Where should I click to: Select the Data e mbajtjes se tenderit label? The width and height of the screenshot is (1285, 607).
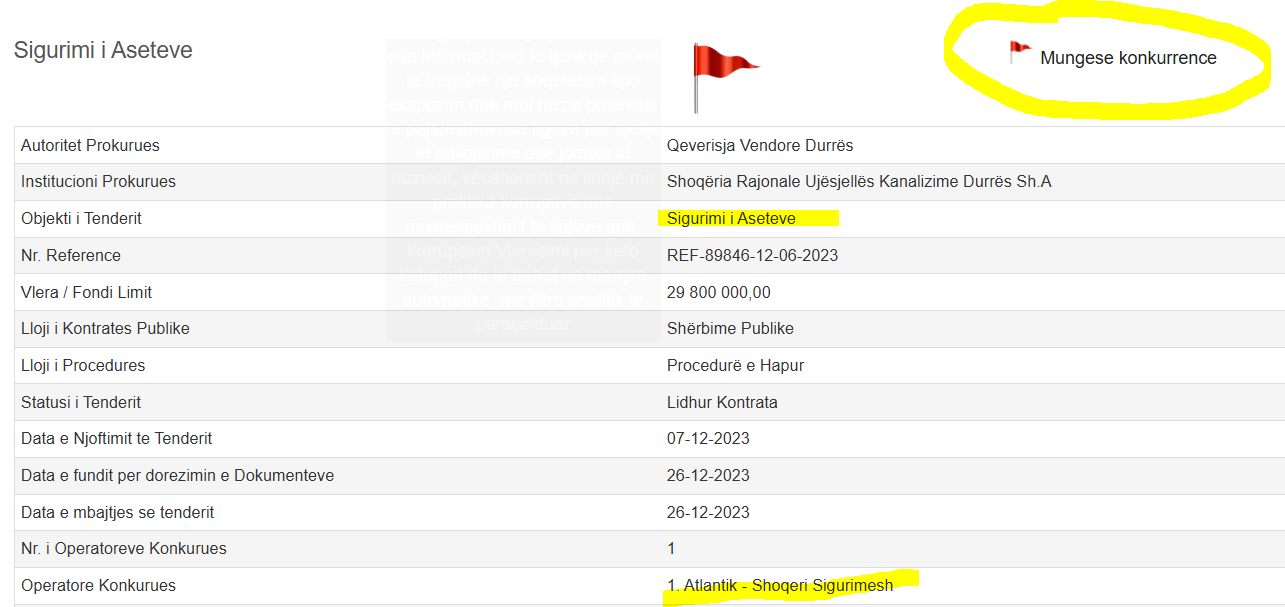pyautogui.click(x=117, y=512)
